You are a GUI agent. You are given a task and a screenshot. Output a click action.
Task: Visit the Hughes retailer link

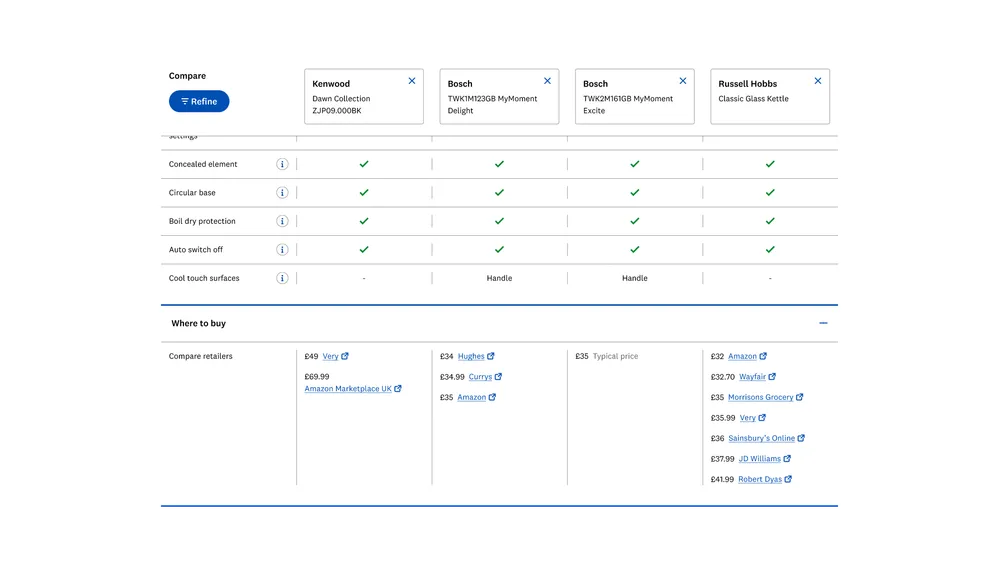pyautogui.click(x=471, y=356)
